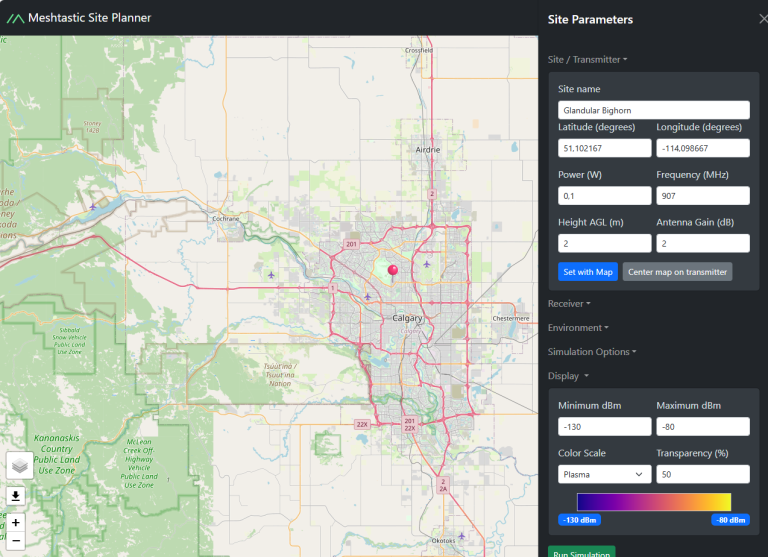Zoom out the map with minus button
The height and width of the screenshot is (557, 768).
[16, 541]
